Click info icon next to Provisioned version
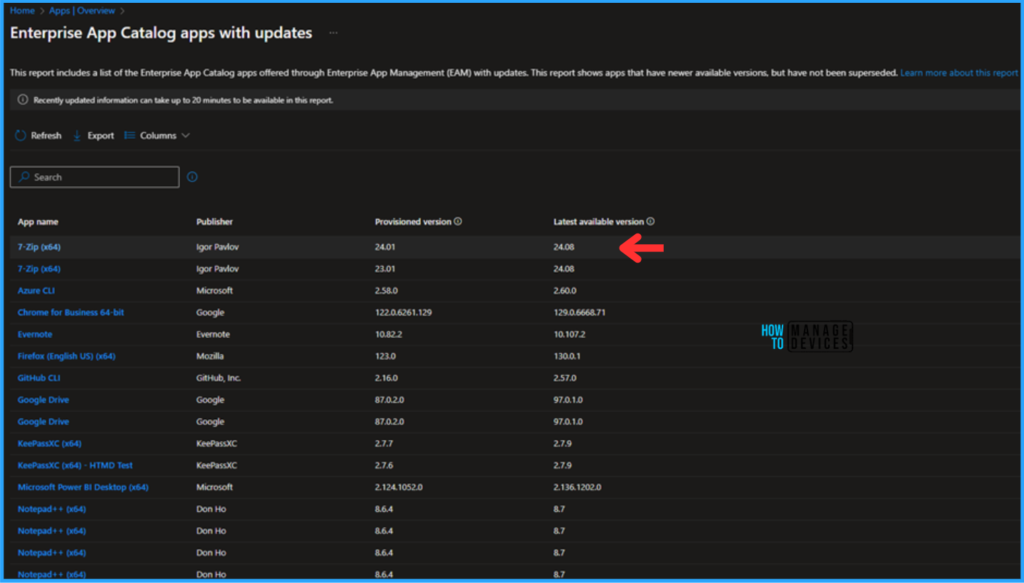1024x583 pixels. coord(458,221)
